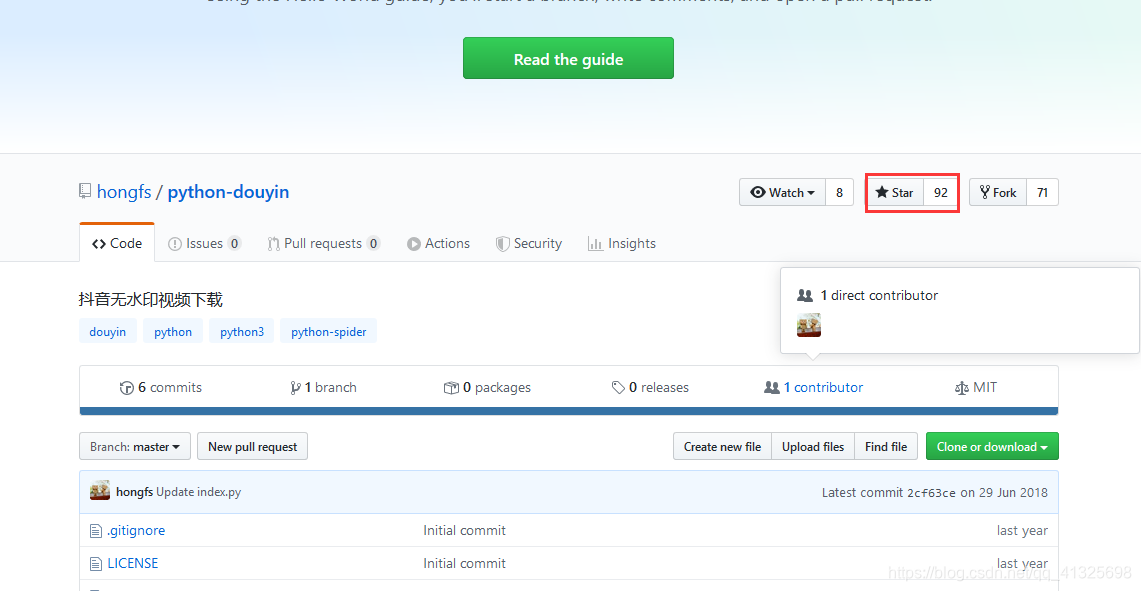1141x591 pixels.
Task: Expand the Branch: master dropdown
Action: [135, 446]
